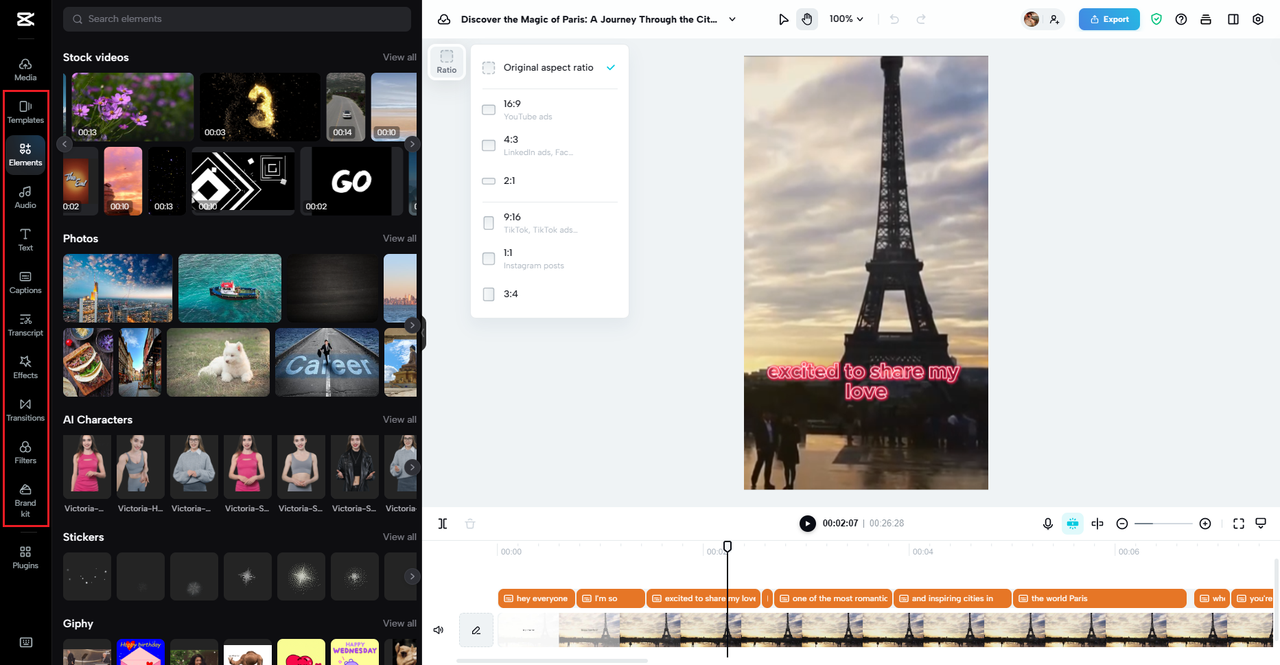
Task: Choose the 9:16 TikTok ratio
Action: (x=549, y=222)
